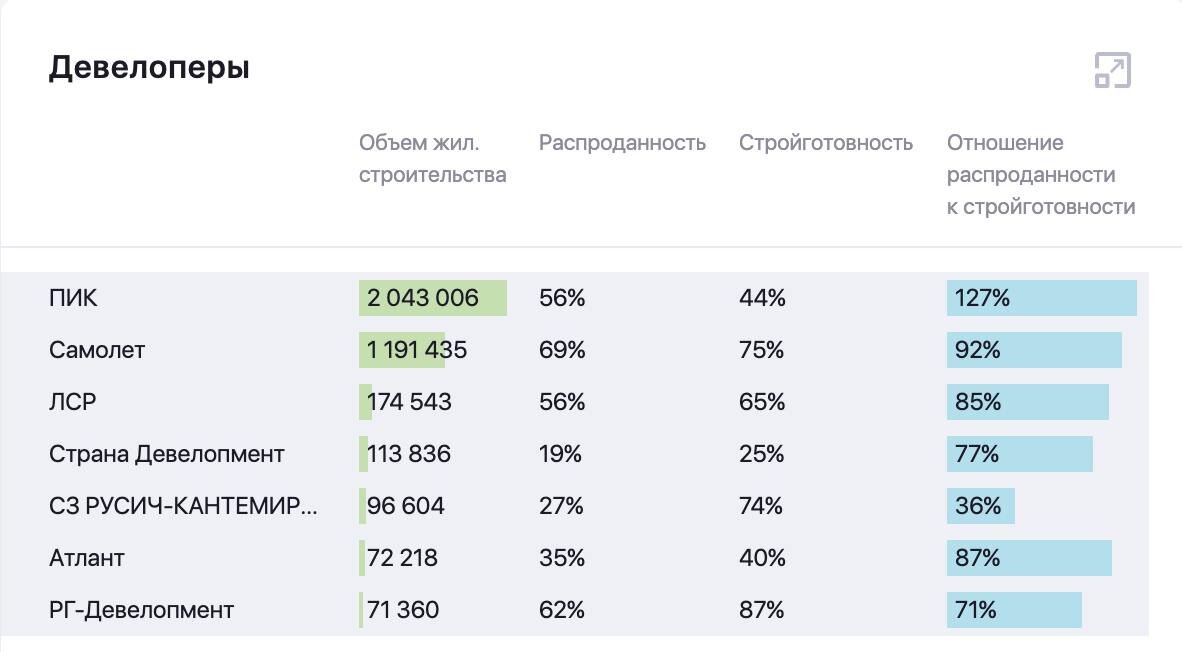Image resolution: width=1182 pixels, height=652 pixels.
Task: Click the ЛСР developer name
Action: 73,402
